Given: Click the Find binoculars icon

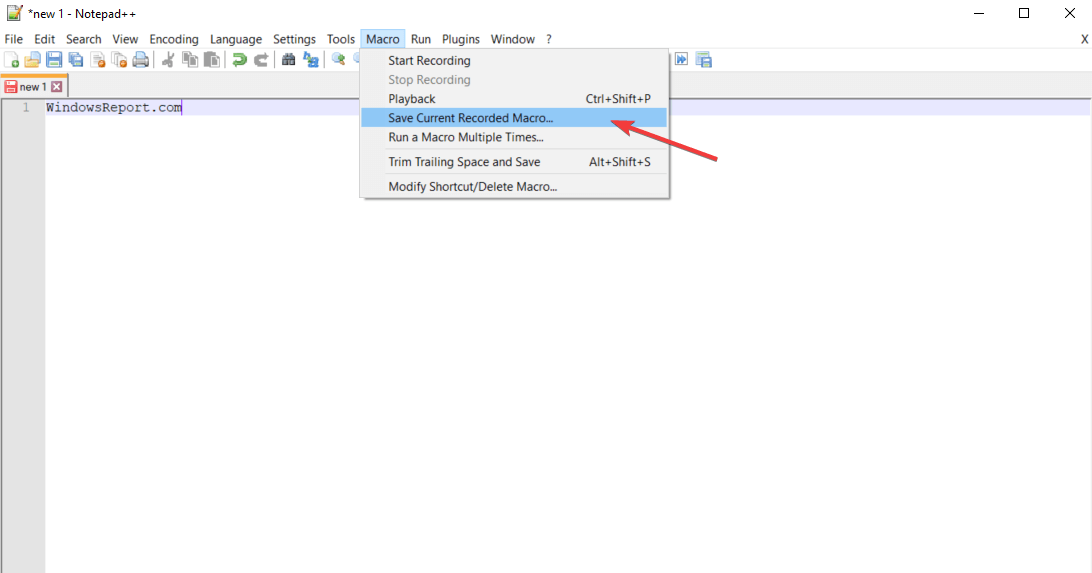Looking at the screenshot, I should point(288,60).
